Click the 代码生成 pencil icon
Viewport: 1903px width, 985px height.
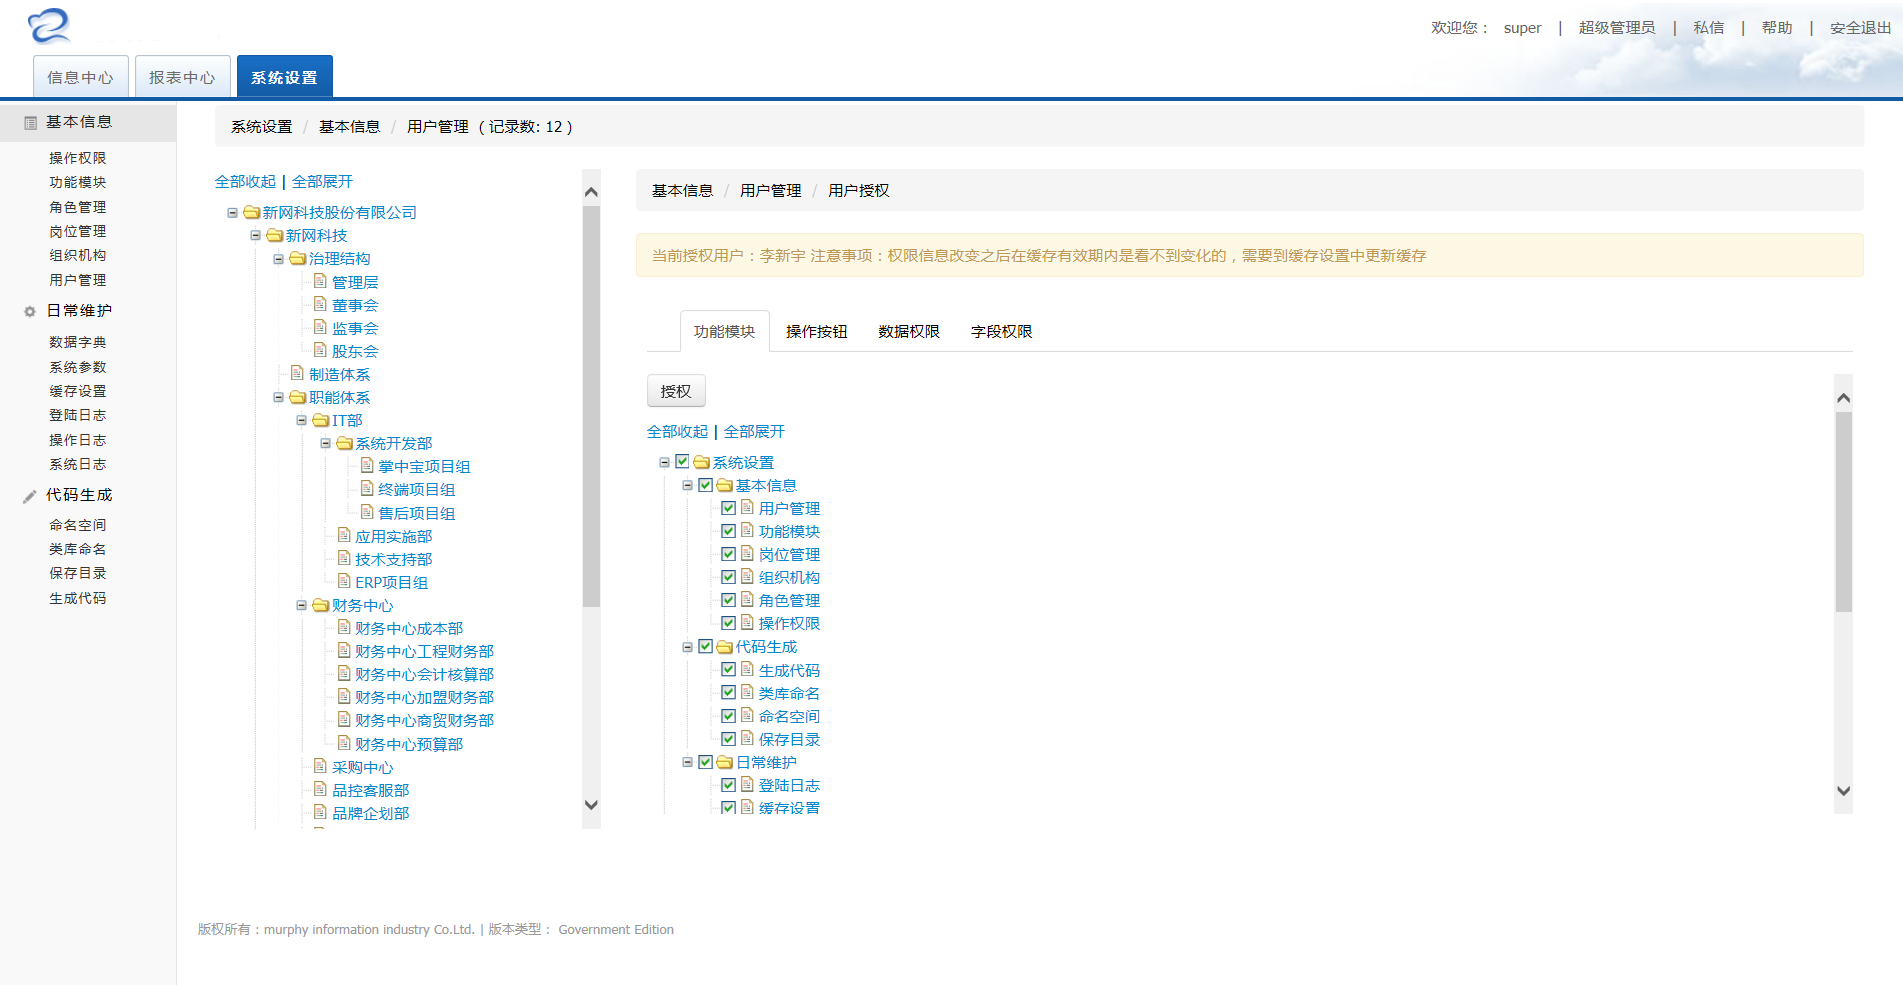click(x=30, y=496)
